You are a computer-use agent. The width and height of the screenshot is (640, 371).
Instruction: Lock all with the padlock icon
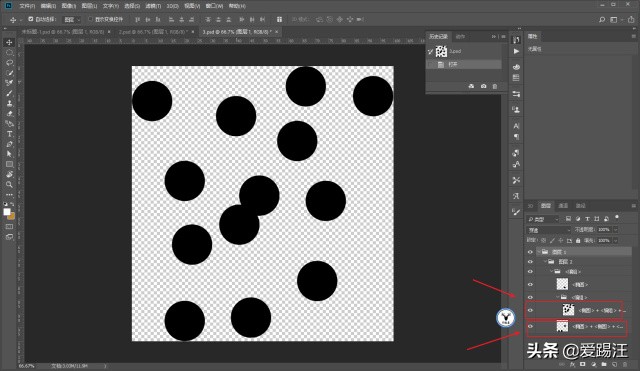pos(578,241)
